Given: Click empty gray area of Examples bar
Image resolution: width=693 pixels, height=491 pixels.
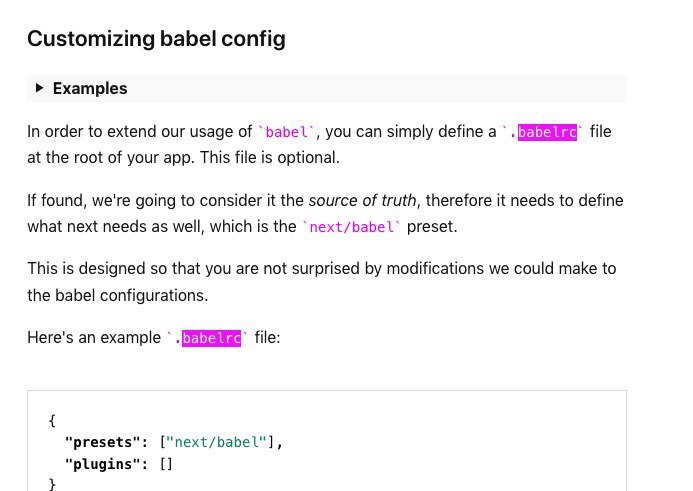Looking at the screenshot, I should pos(376,88).
